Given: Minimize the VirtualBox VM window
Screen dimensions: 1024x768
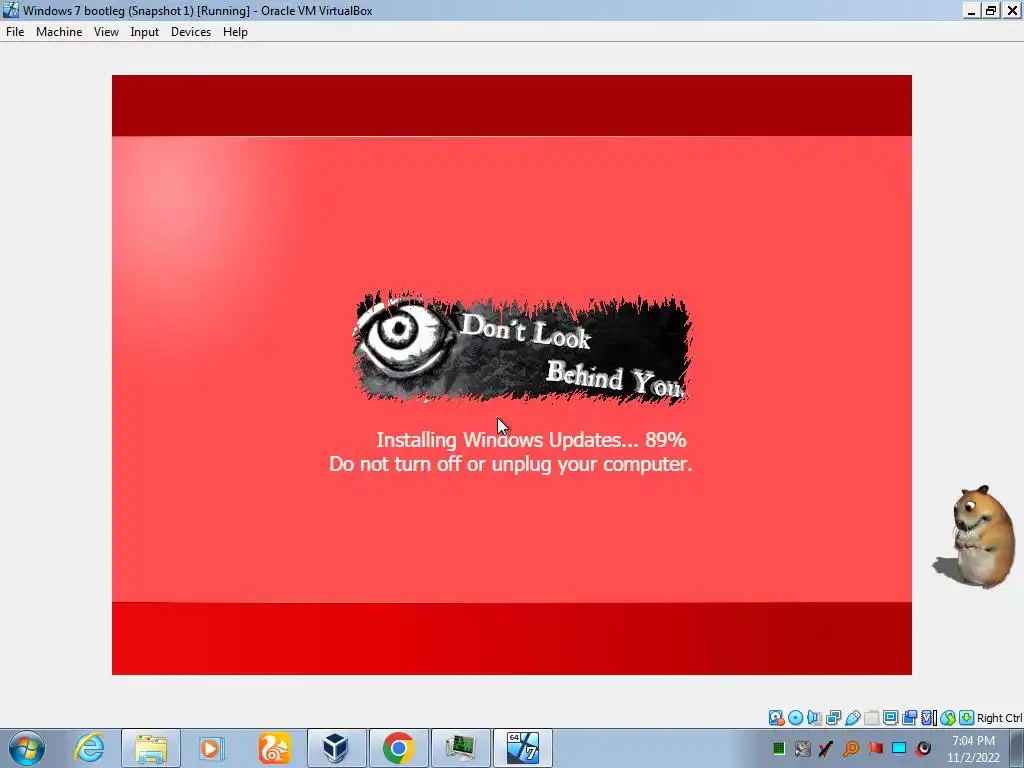Looking at the screenshot, I should coord(972,10).
